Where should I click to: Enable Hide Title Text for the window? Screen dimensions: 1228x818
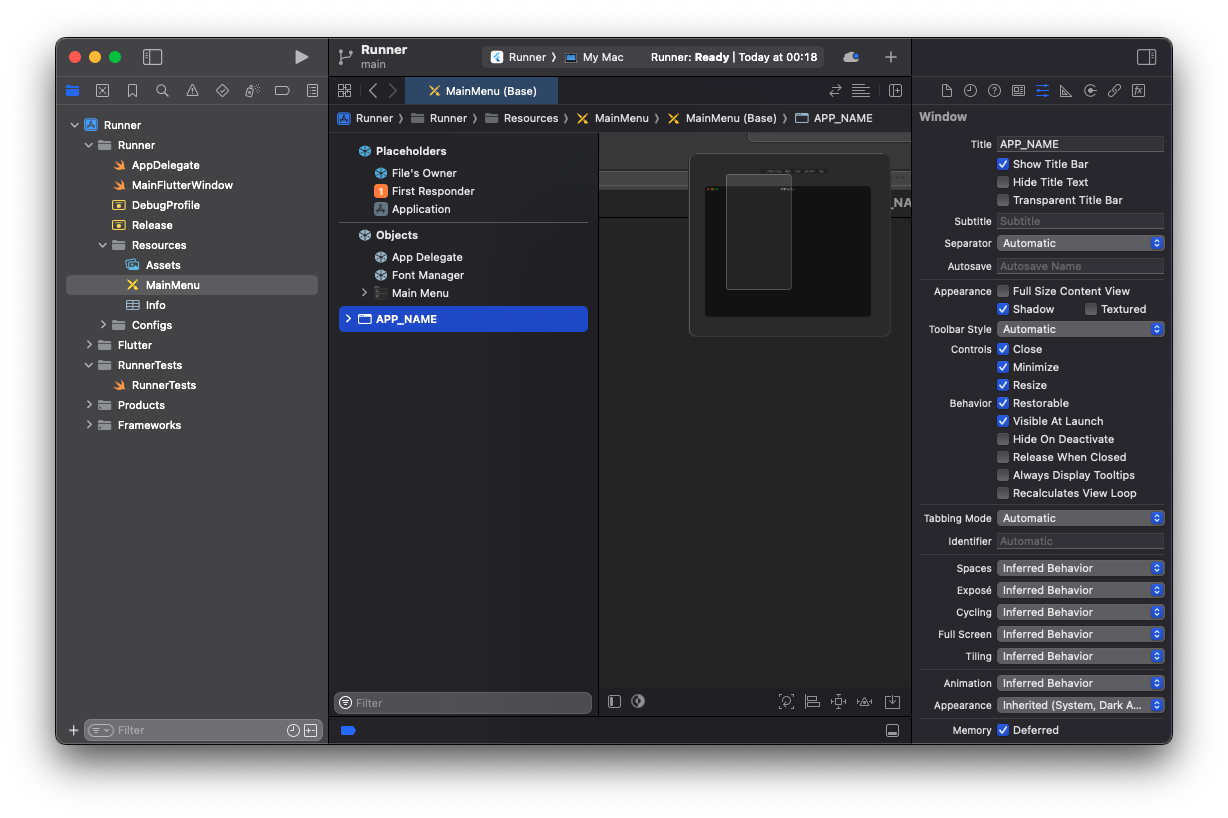1003,181
